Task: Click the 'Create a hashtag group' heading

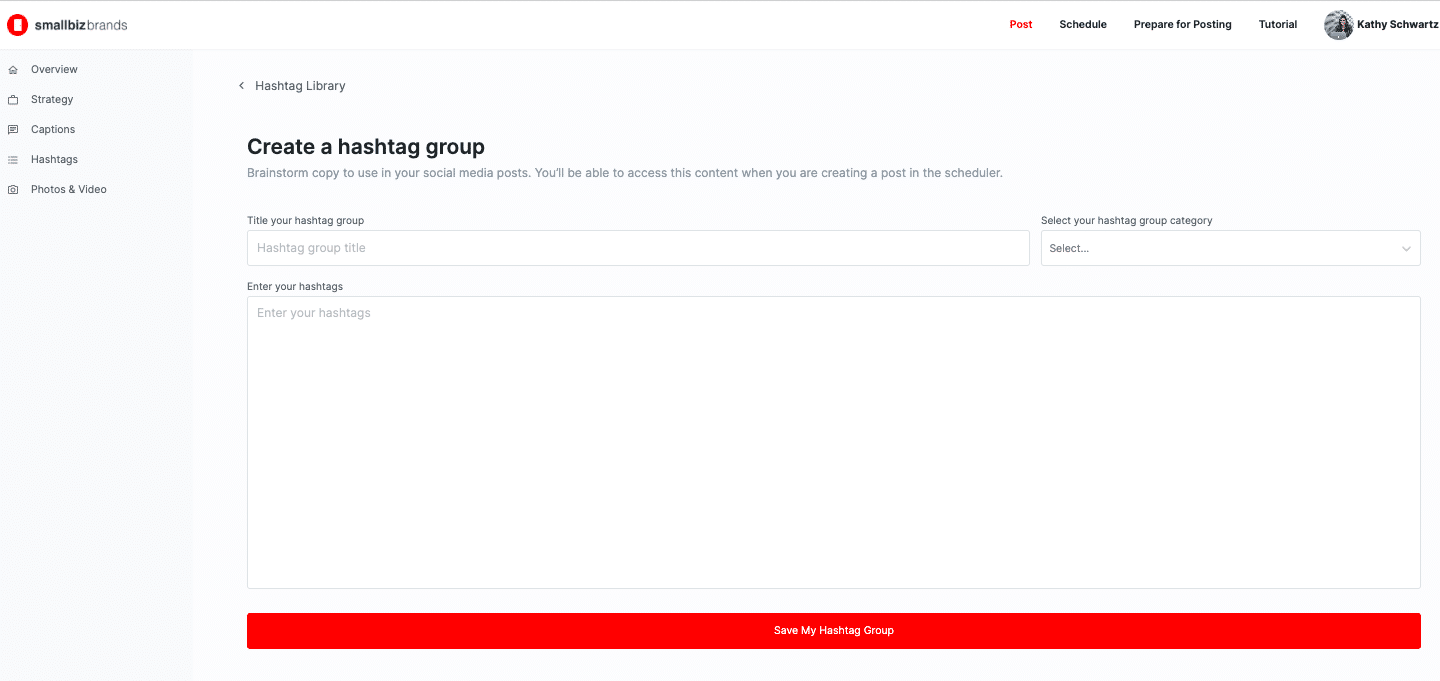Action: (366, 147)
